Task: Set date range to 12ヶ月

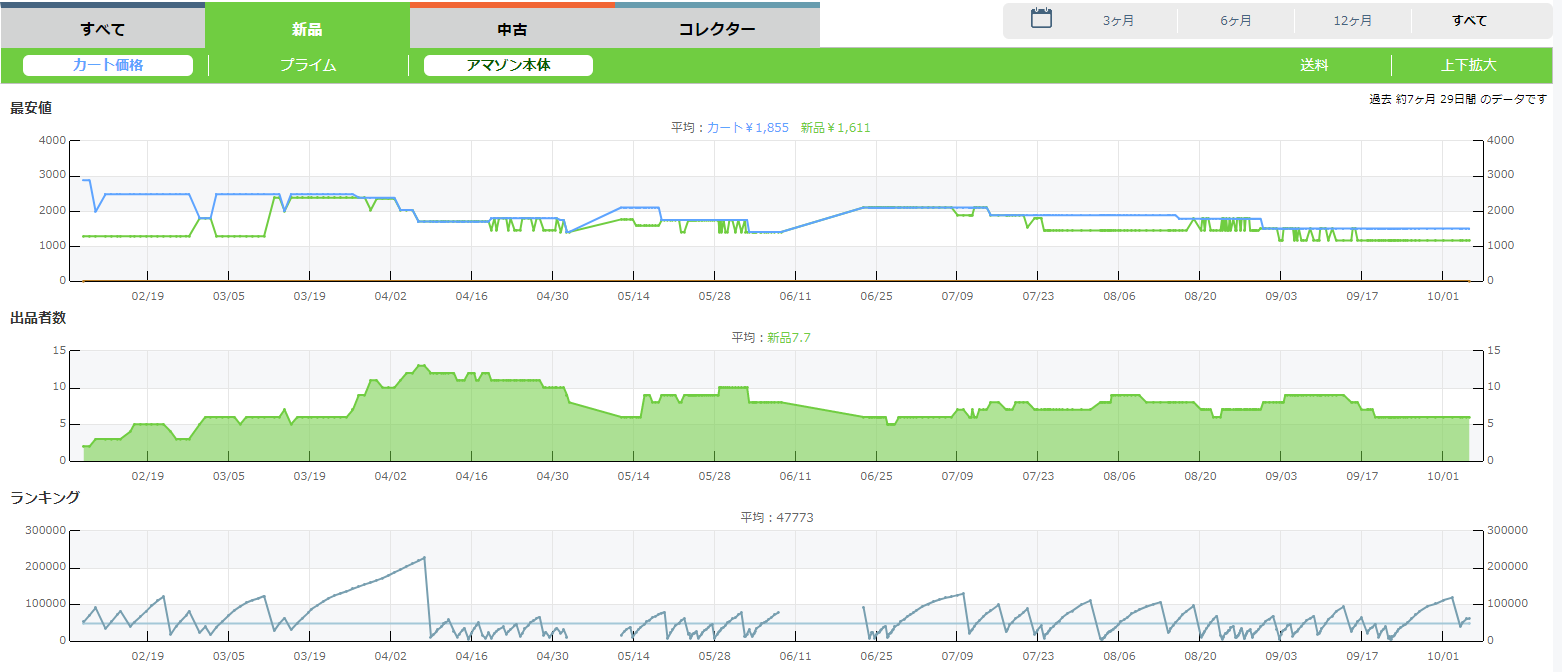Action: point(1352,21)
